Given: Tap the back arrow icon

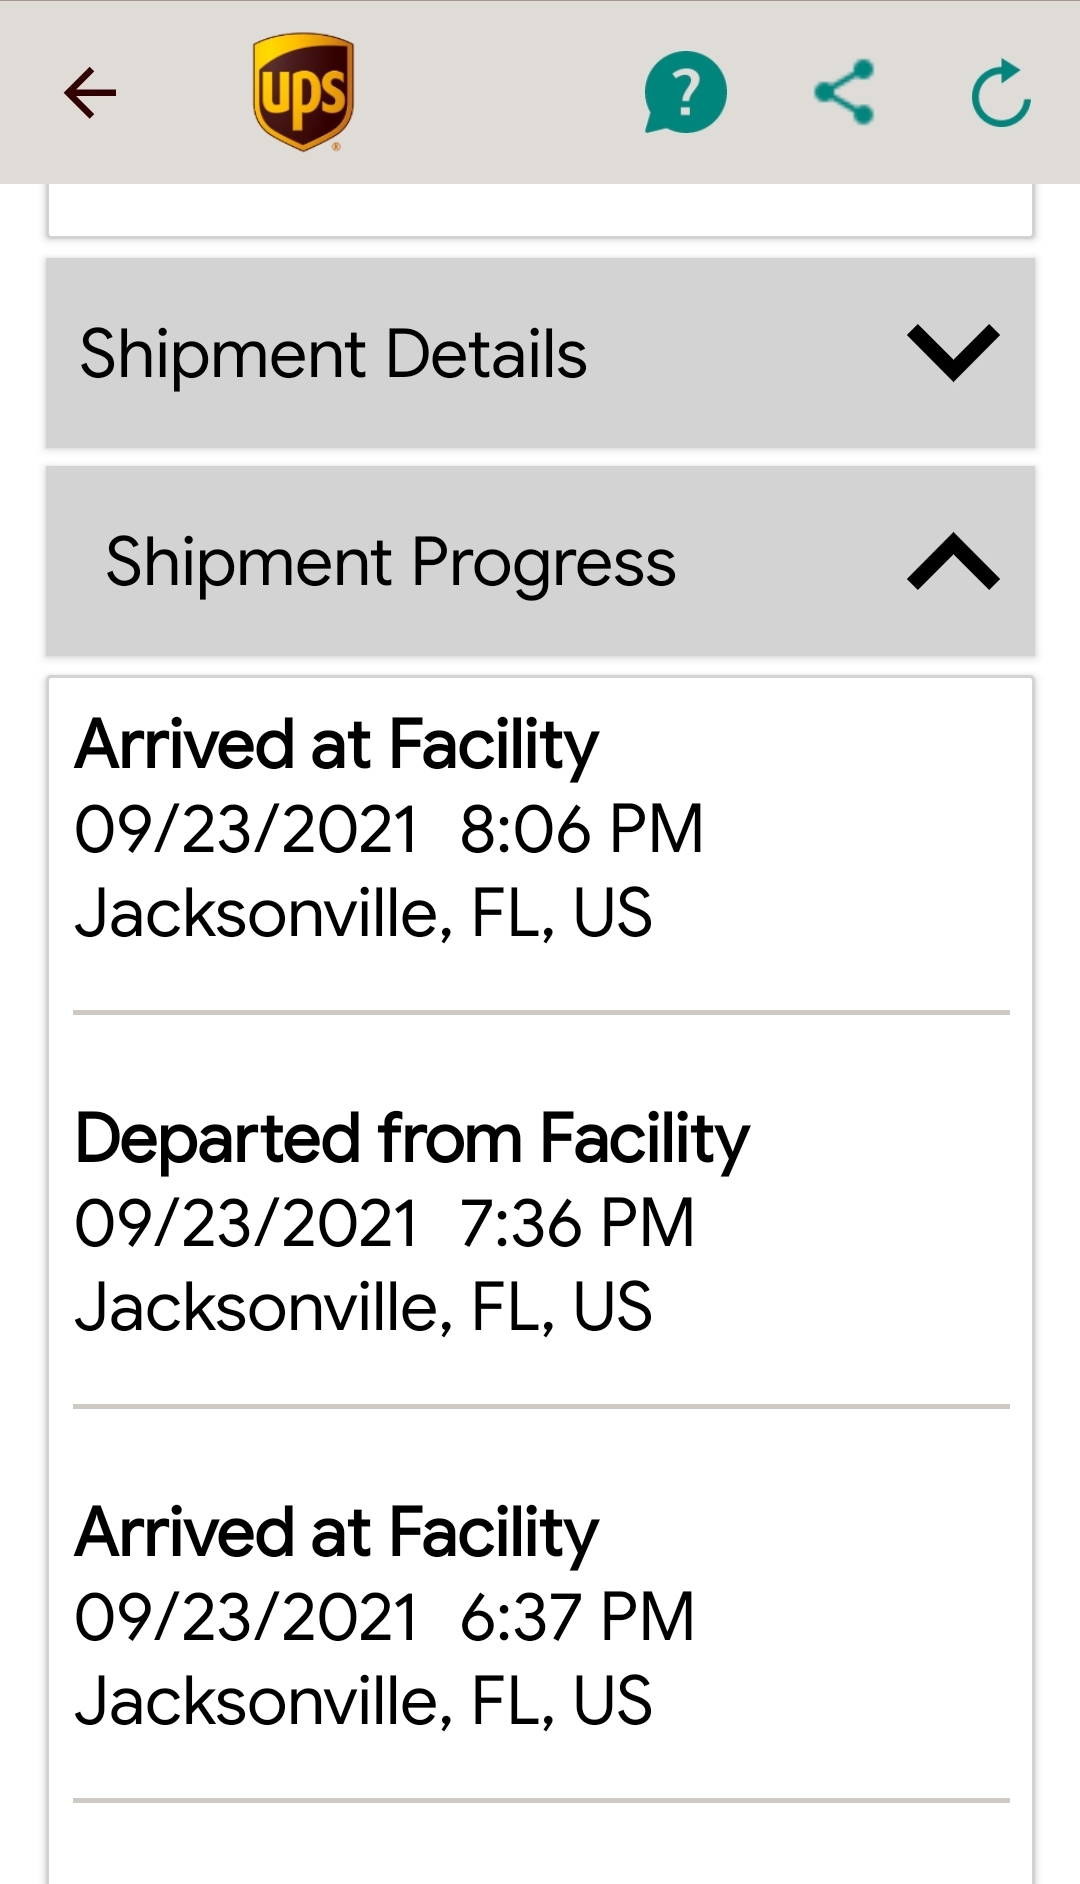Looking at the screenshot, I should [x=90, y=93].
